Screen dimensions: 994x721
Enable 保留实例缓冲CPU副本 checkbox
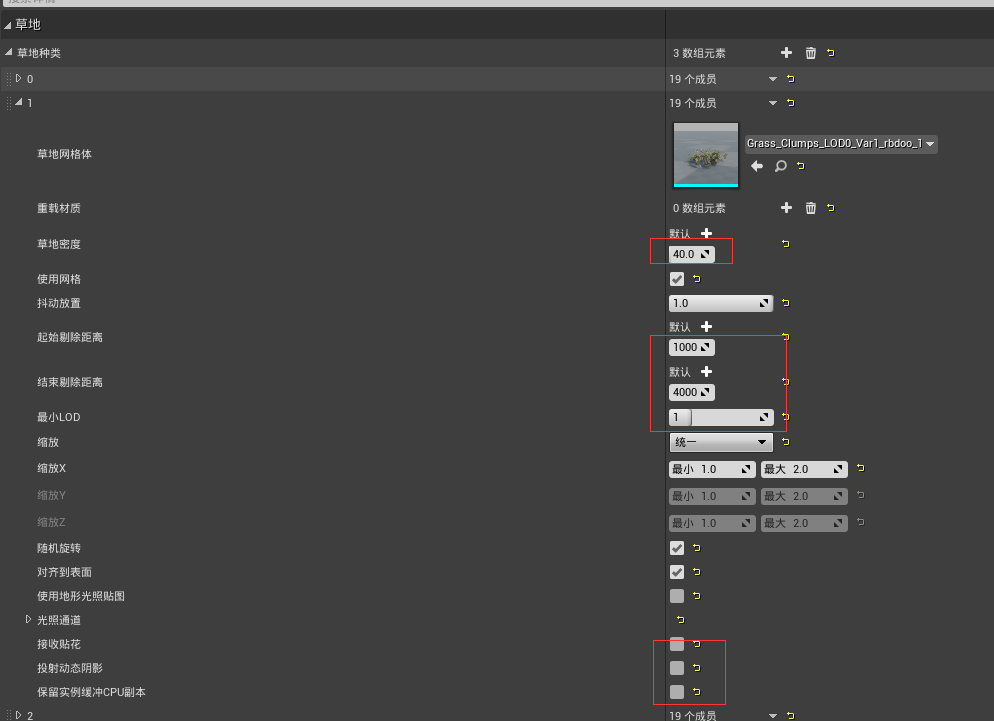click(x=677, y=692)
